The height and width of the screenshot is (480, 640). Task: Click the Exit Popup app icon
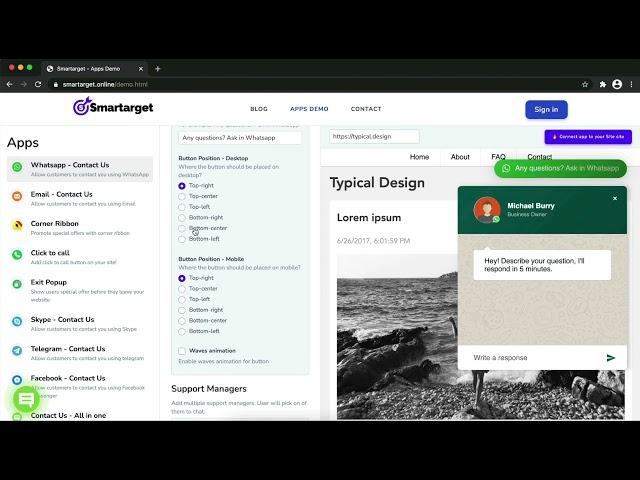(x=17, y=284)
